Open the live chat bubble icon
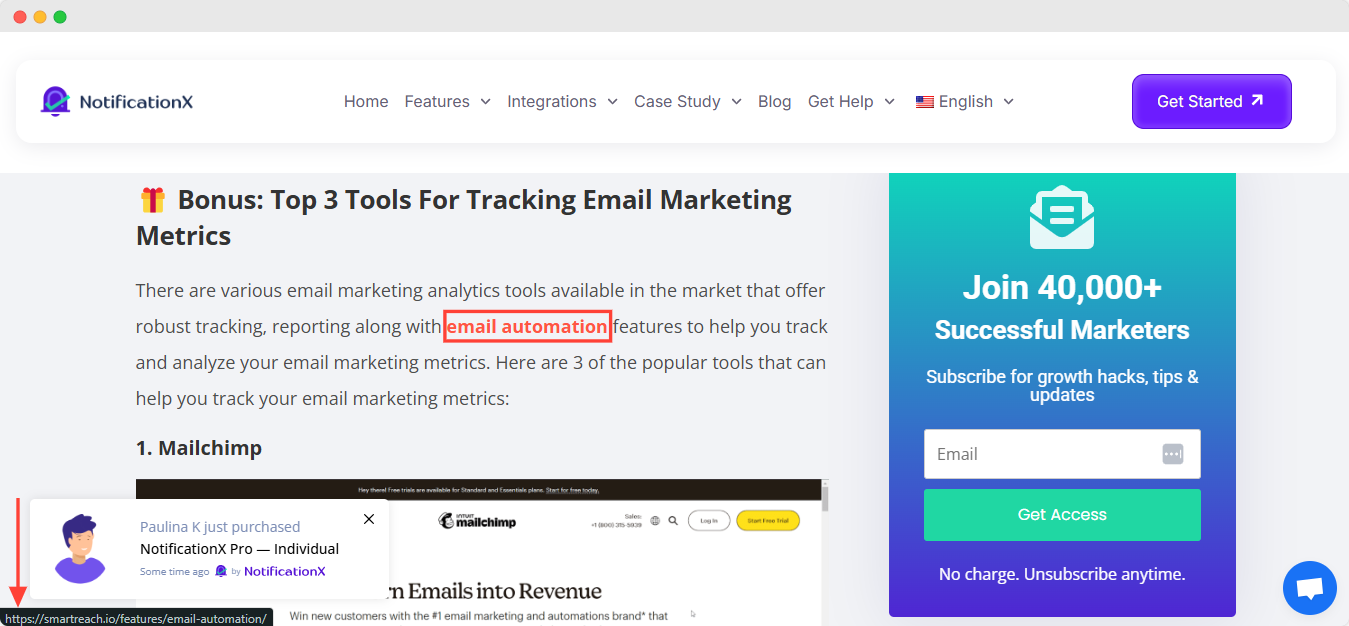This screenshot has height=626, width=1349. coord(1309,588)
